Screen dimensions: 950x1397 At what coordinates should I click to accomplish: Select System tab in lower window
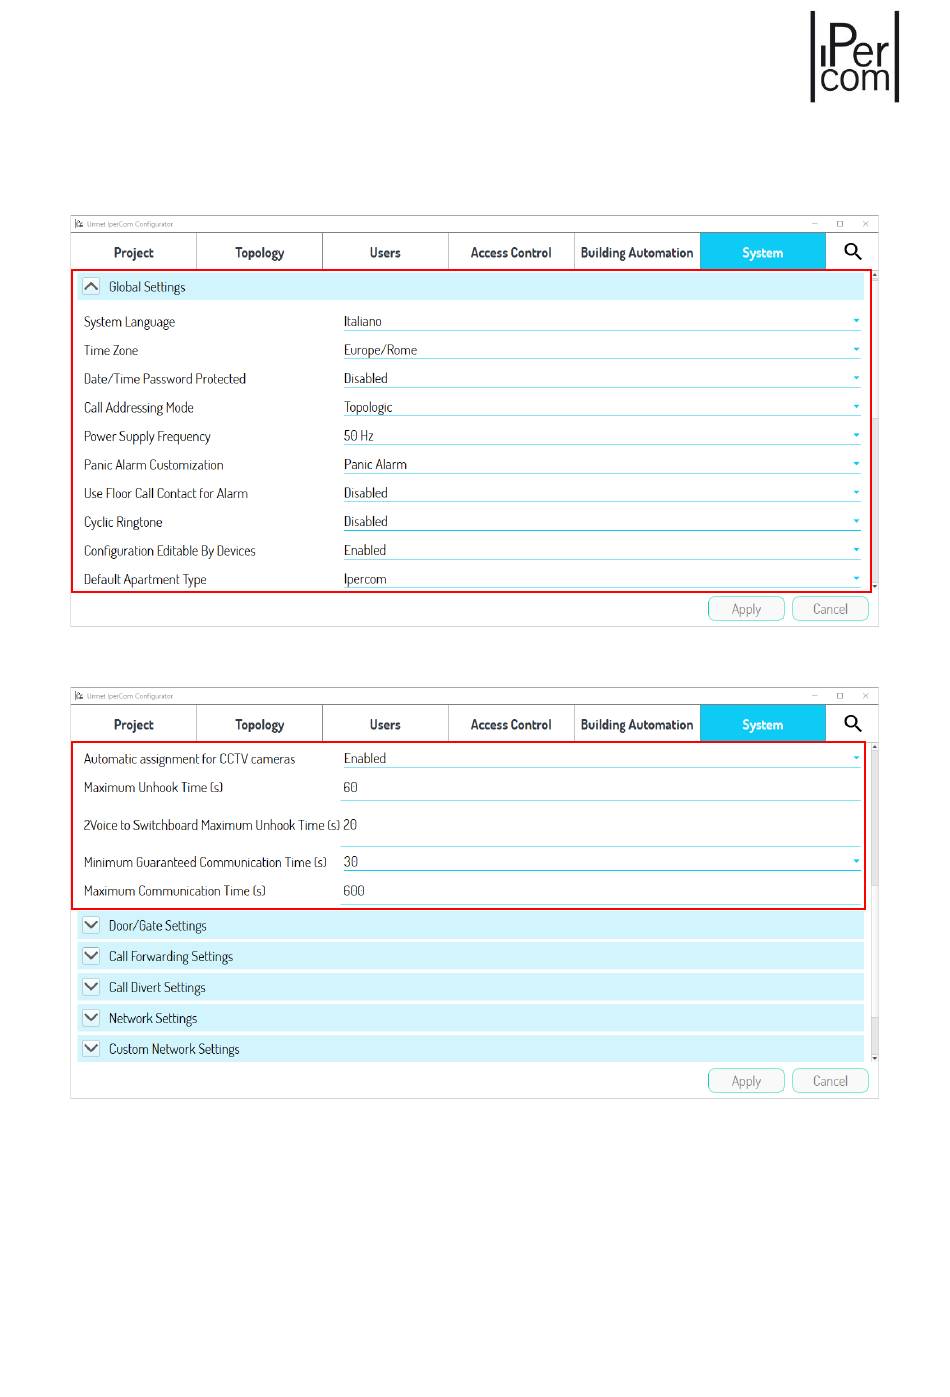tap(763, 725)
